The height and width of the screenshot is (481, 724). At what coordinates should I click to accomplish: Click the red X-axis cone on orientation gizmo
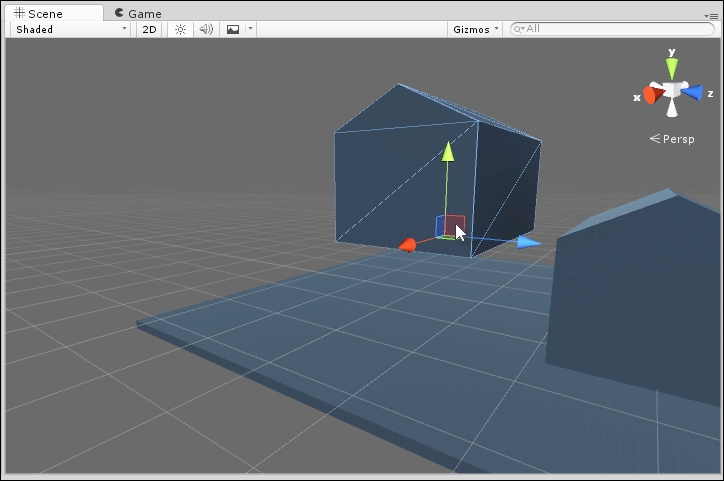[651, 95]
